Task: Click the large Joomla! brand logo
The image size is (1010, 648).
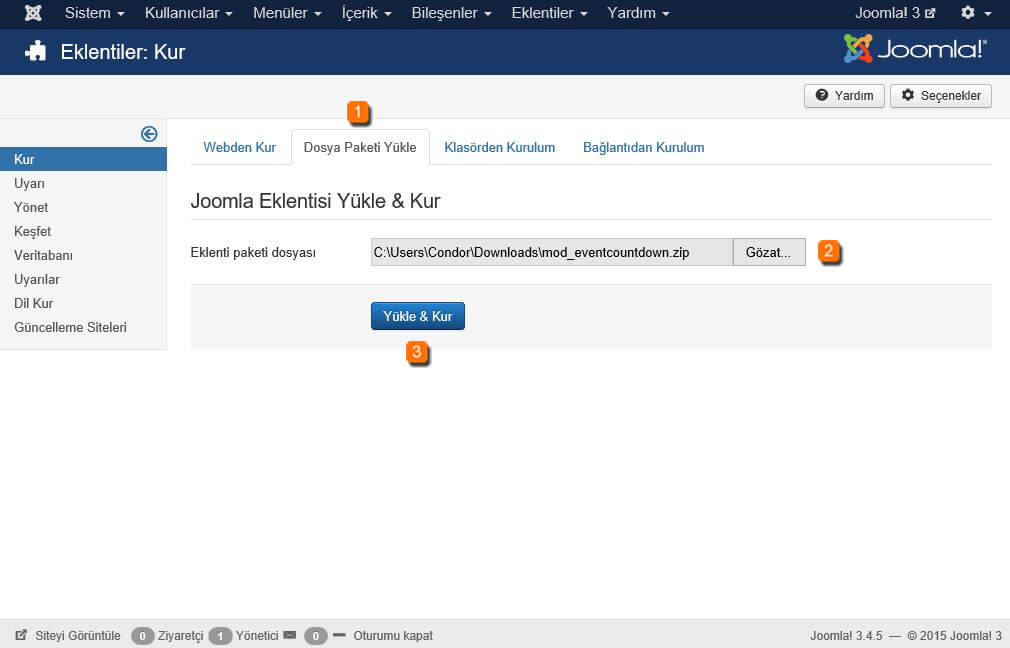Action: tap(915, 50)
